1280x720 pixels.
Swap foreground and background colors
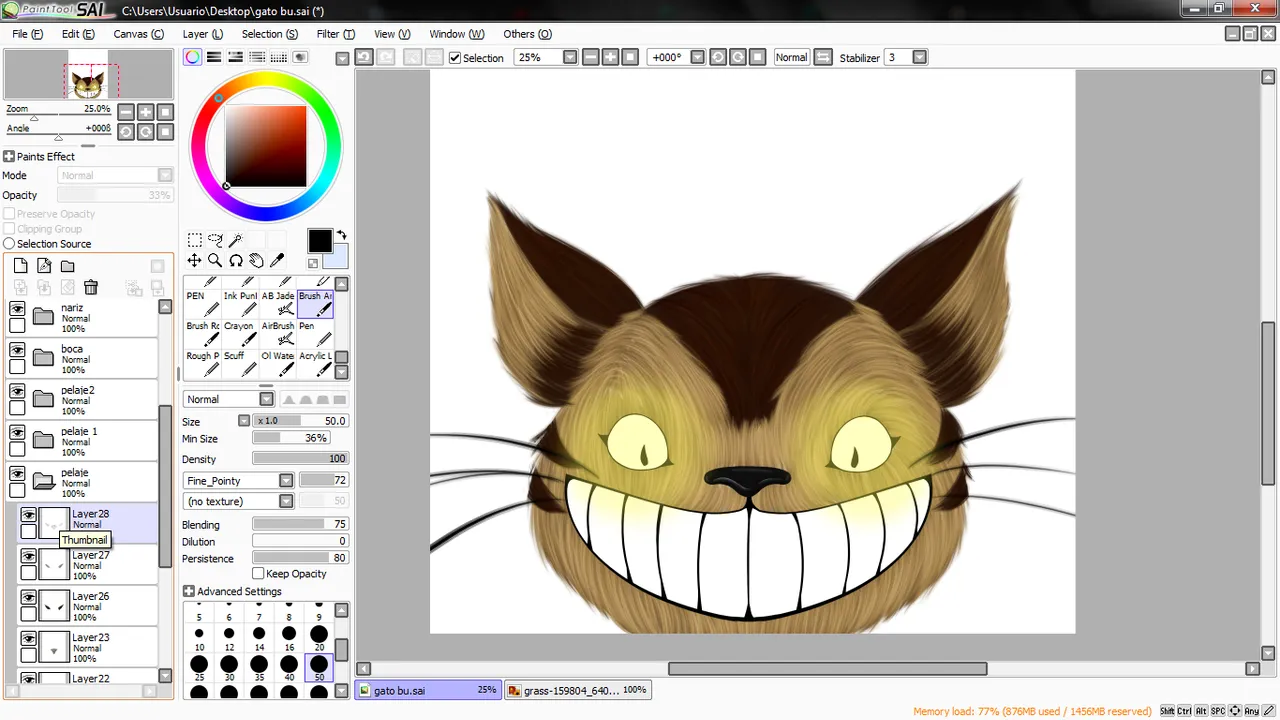tap(341, 236)
